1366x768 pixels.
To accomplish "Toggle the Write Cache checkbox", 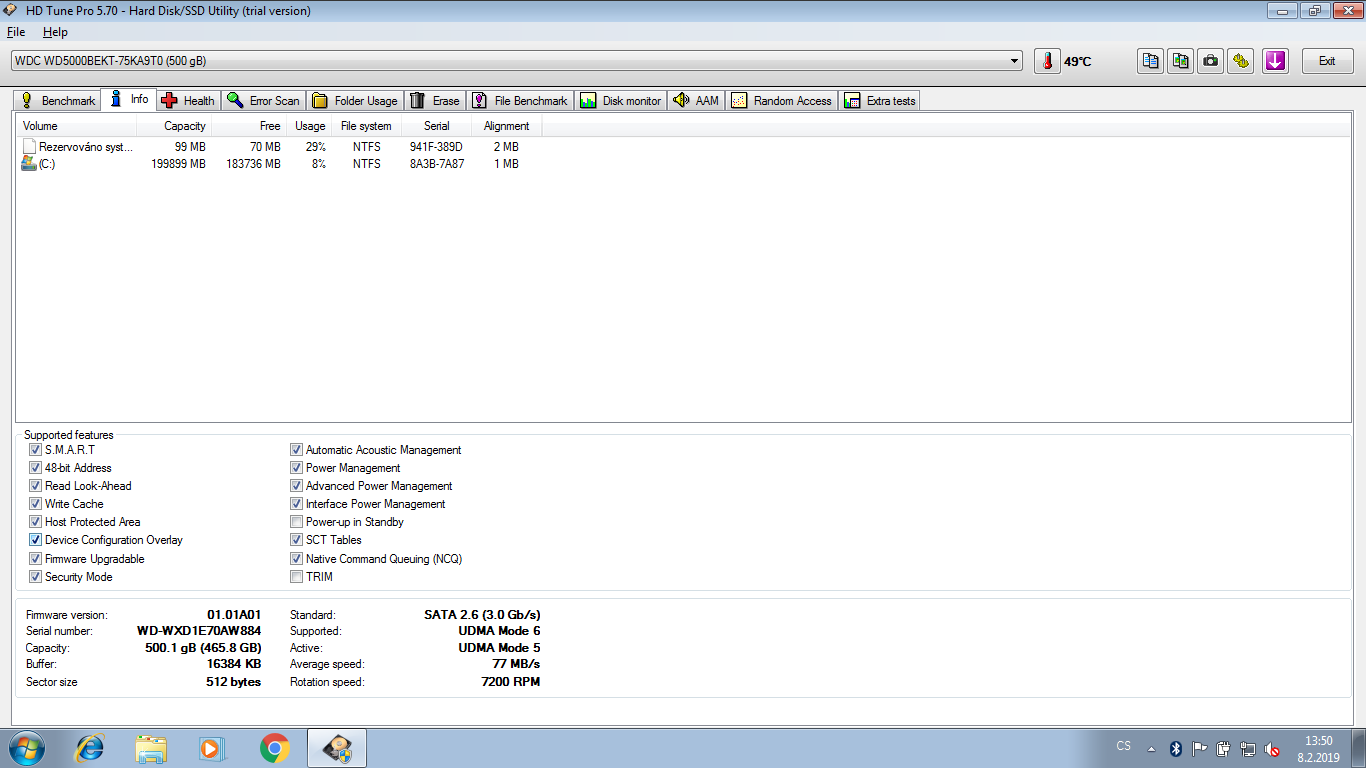I will [36, 504].
